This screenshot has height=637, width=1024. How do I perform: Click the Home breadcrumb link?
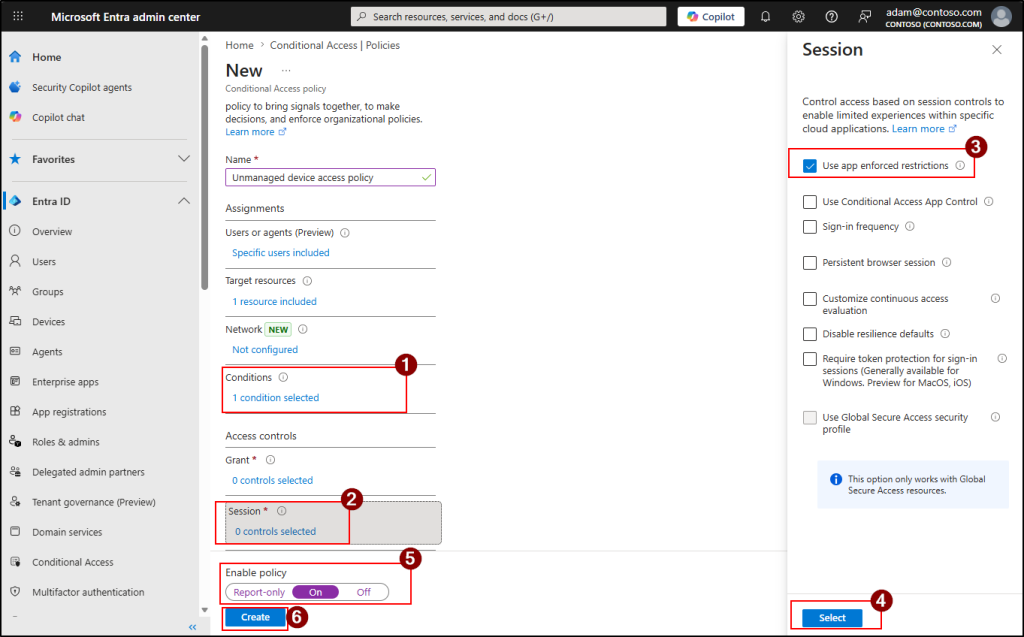(x=239, y=45)
